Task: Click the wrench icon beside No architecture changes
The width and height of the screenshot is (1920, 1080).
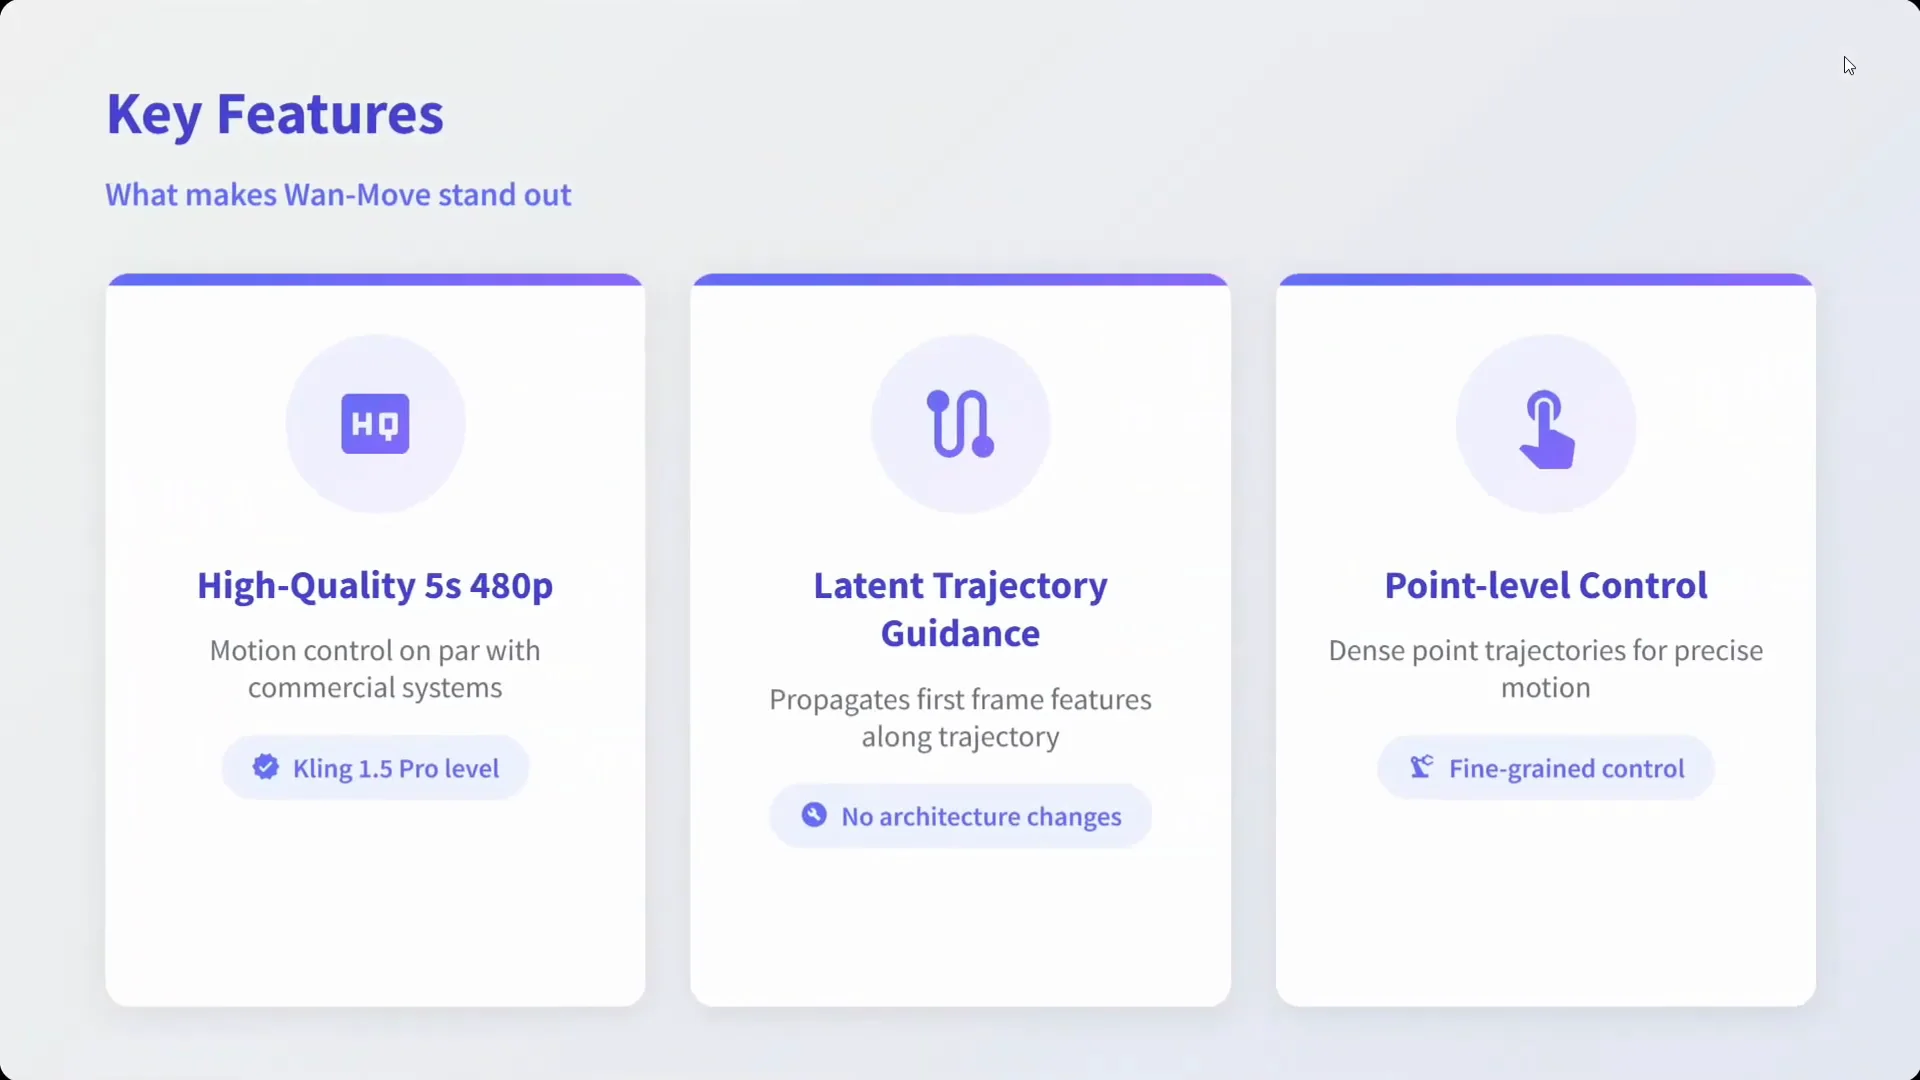Action: point(814,815)
